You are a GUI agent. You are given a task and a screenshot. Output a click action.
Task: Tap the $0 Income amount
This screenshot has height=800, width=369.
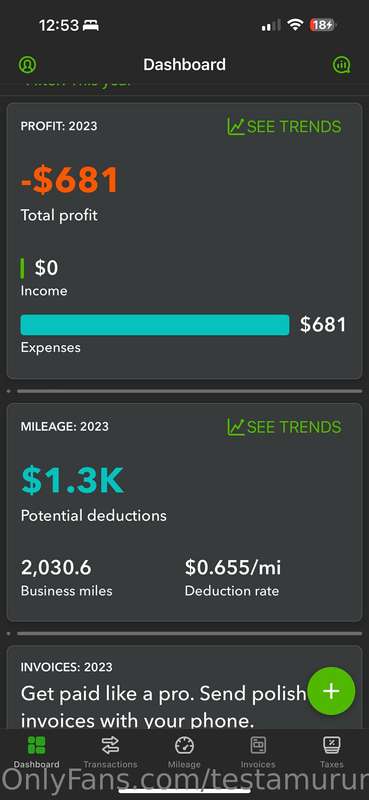(x=46, y=268)
